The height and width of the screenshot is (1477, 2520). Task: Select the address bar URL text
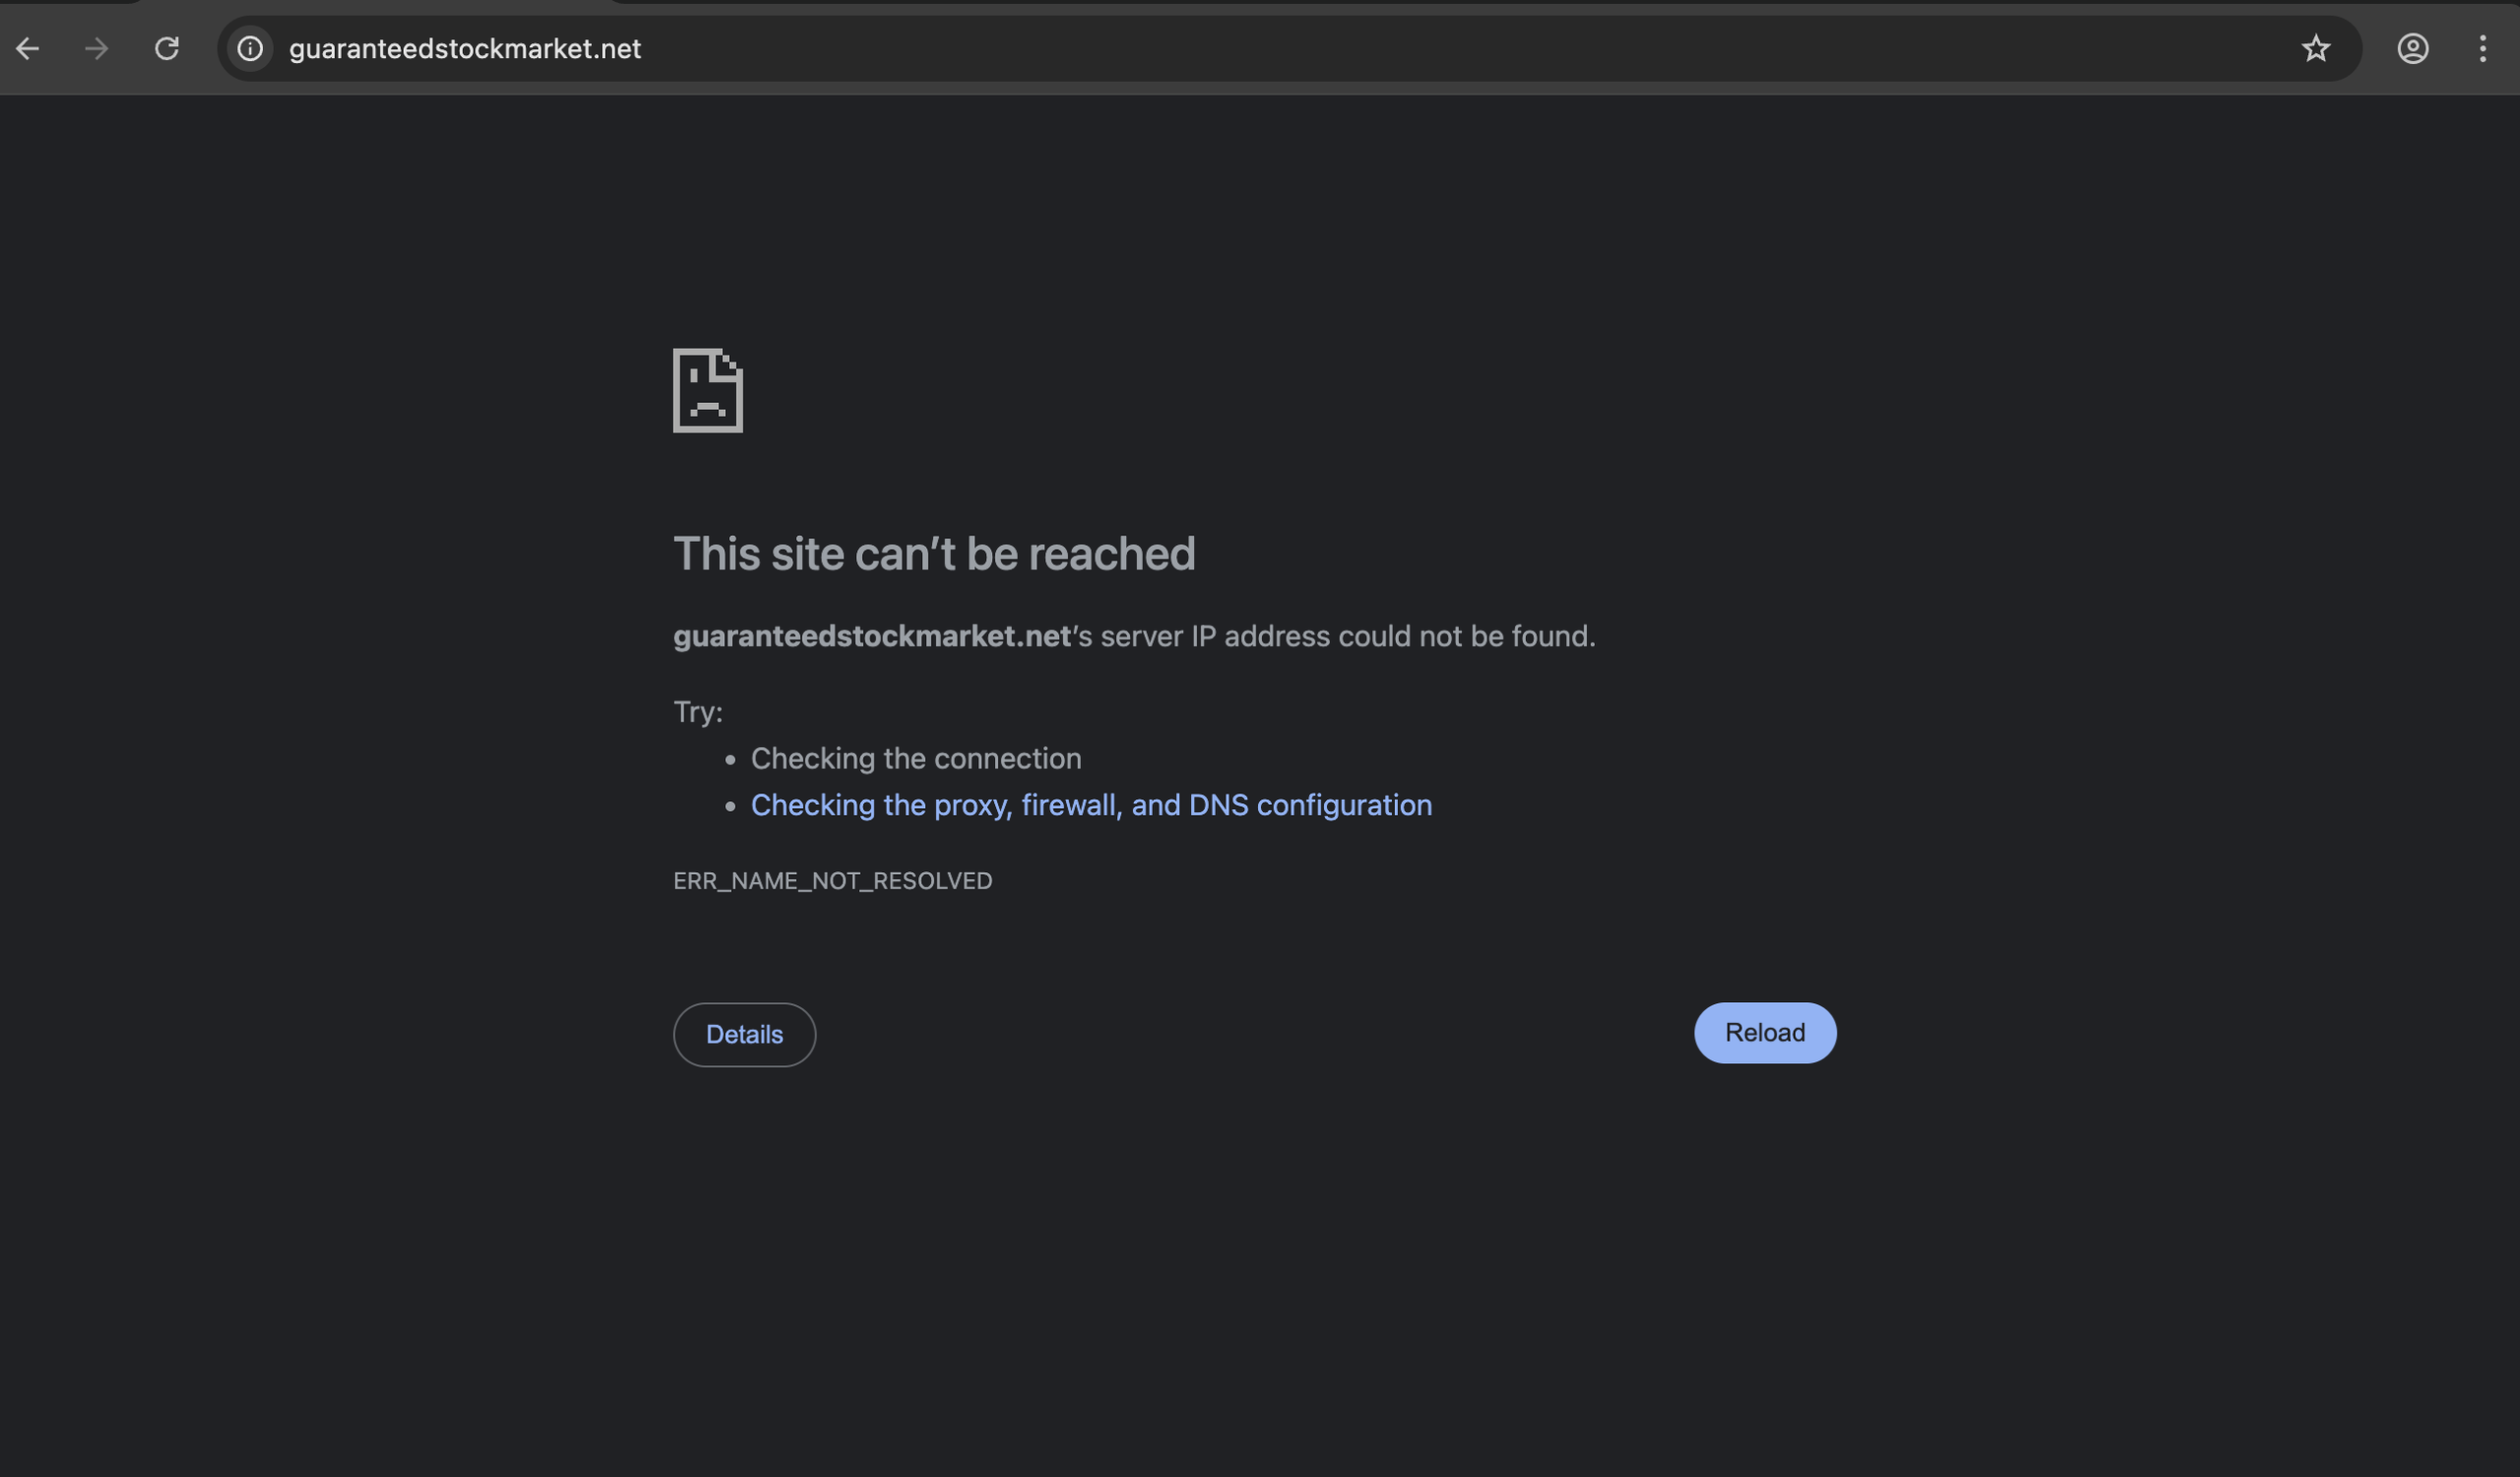click(x=464, y=48)
